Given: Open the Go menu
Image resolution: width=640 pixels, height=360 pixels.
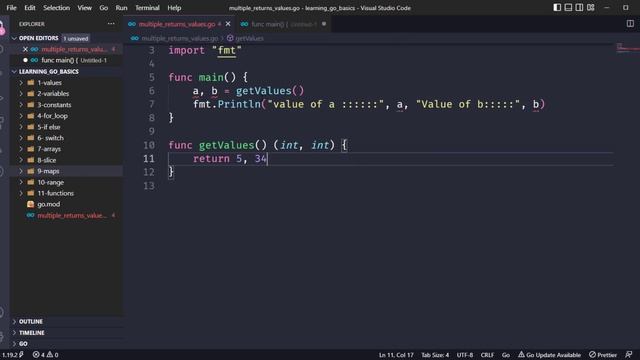Looking at the screenshot, I should tap(104, 8).
